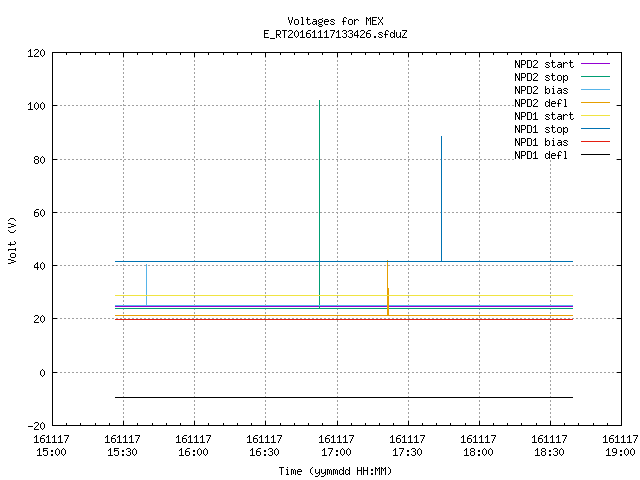Click the 'NPD1 defl' legend label
Viewport: 640px width, 480px height.
click(x=541, y=156)
